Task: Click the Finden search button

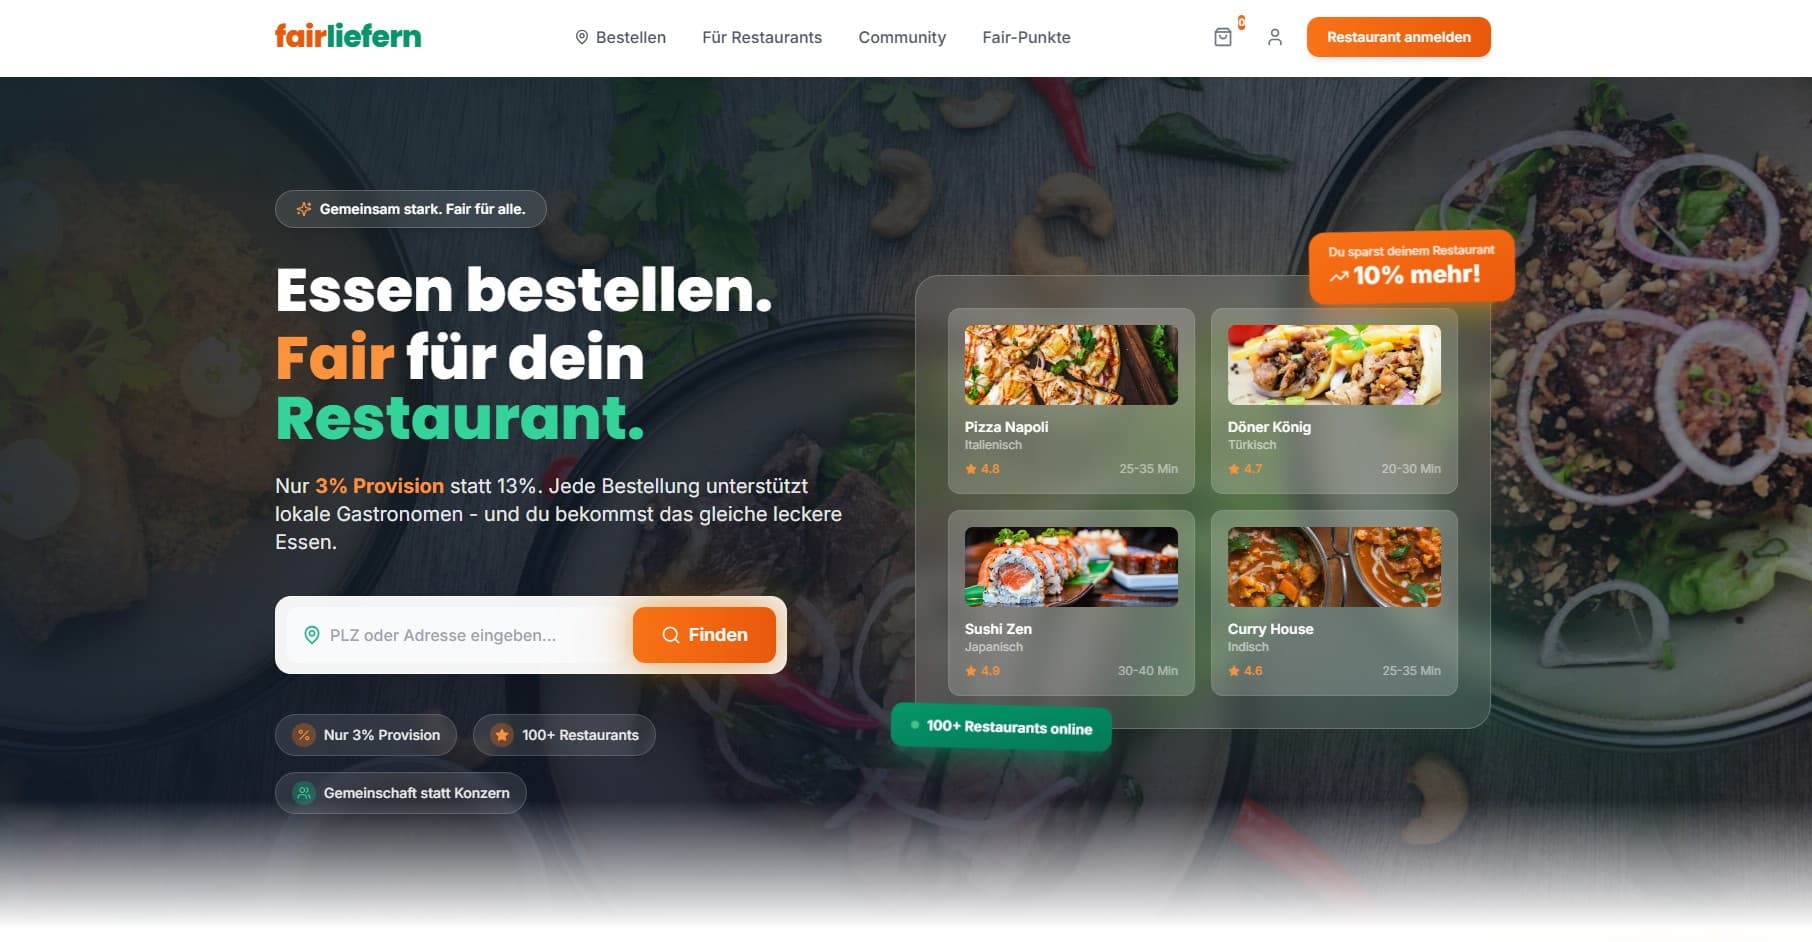Action: (x=704, y=635)
